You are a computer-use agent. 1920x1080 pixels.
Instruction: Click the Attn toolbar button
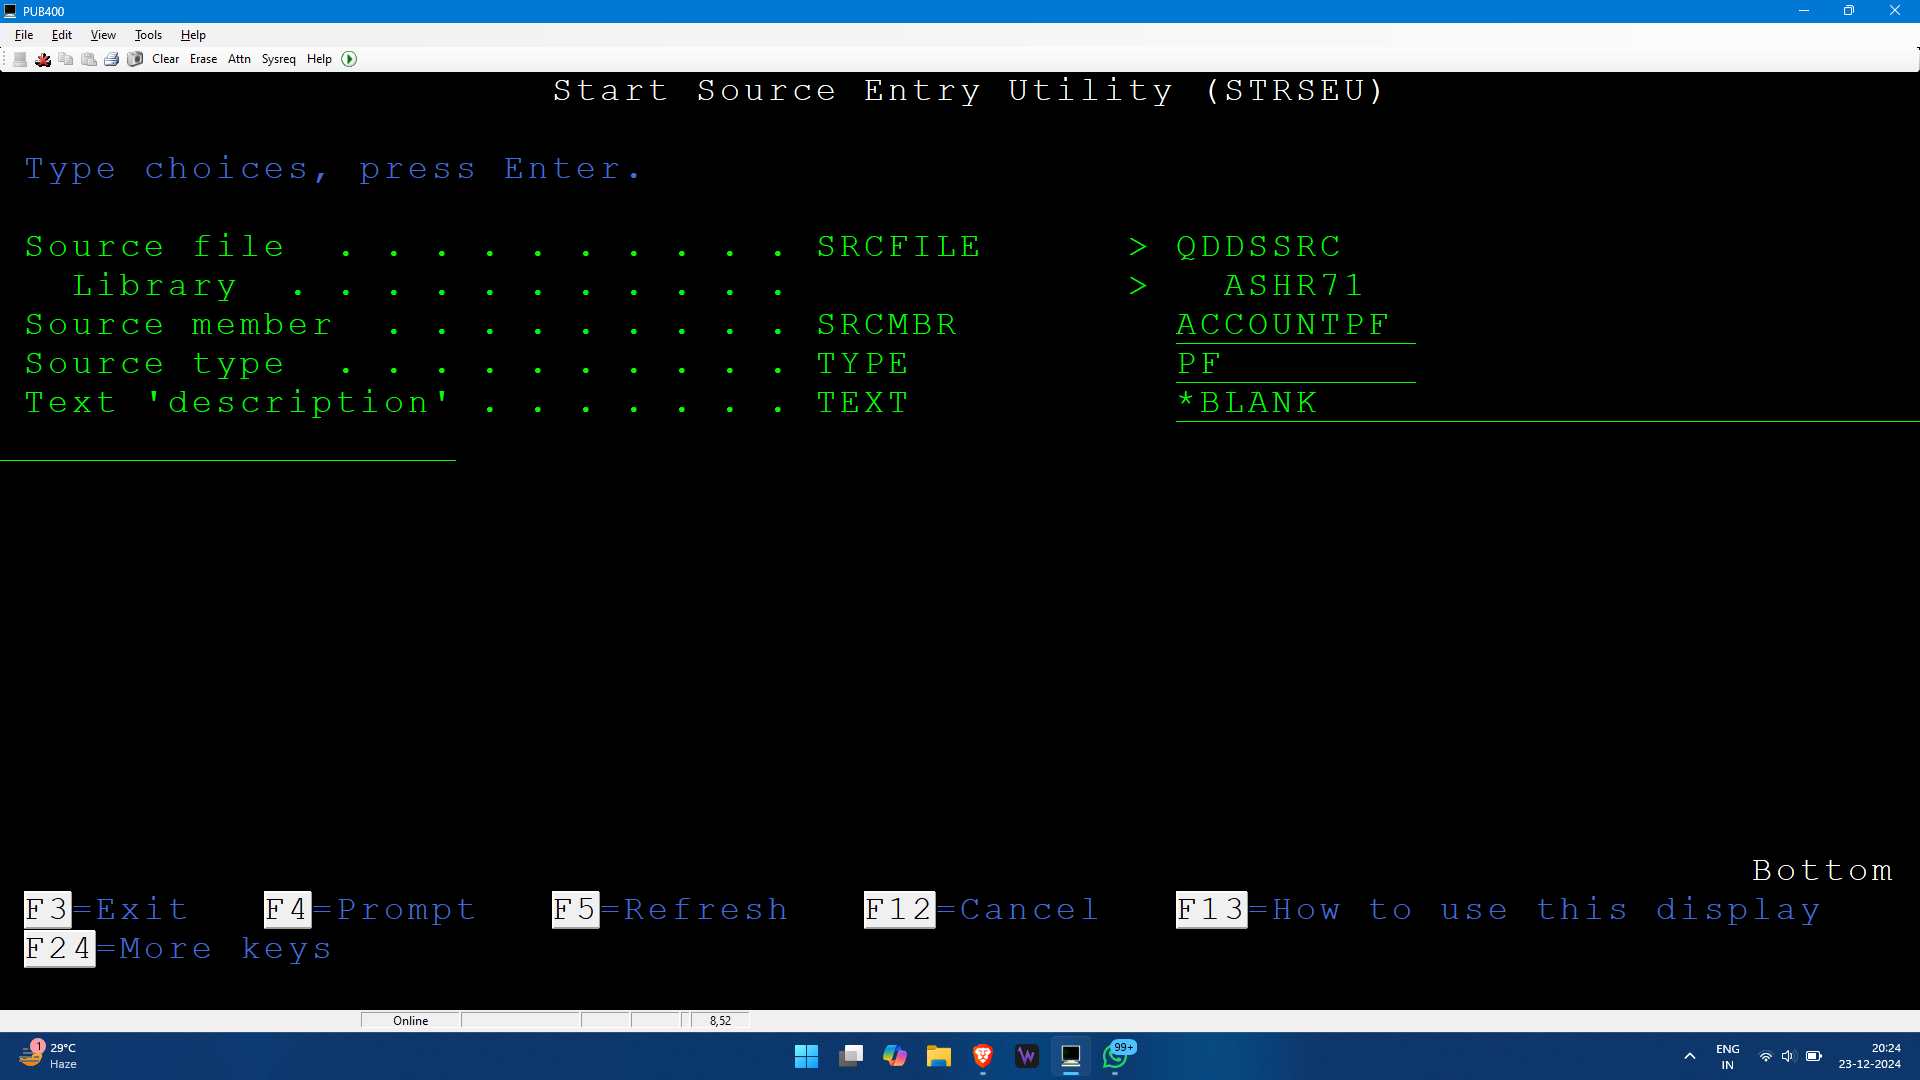(239, 59)
